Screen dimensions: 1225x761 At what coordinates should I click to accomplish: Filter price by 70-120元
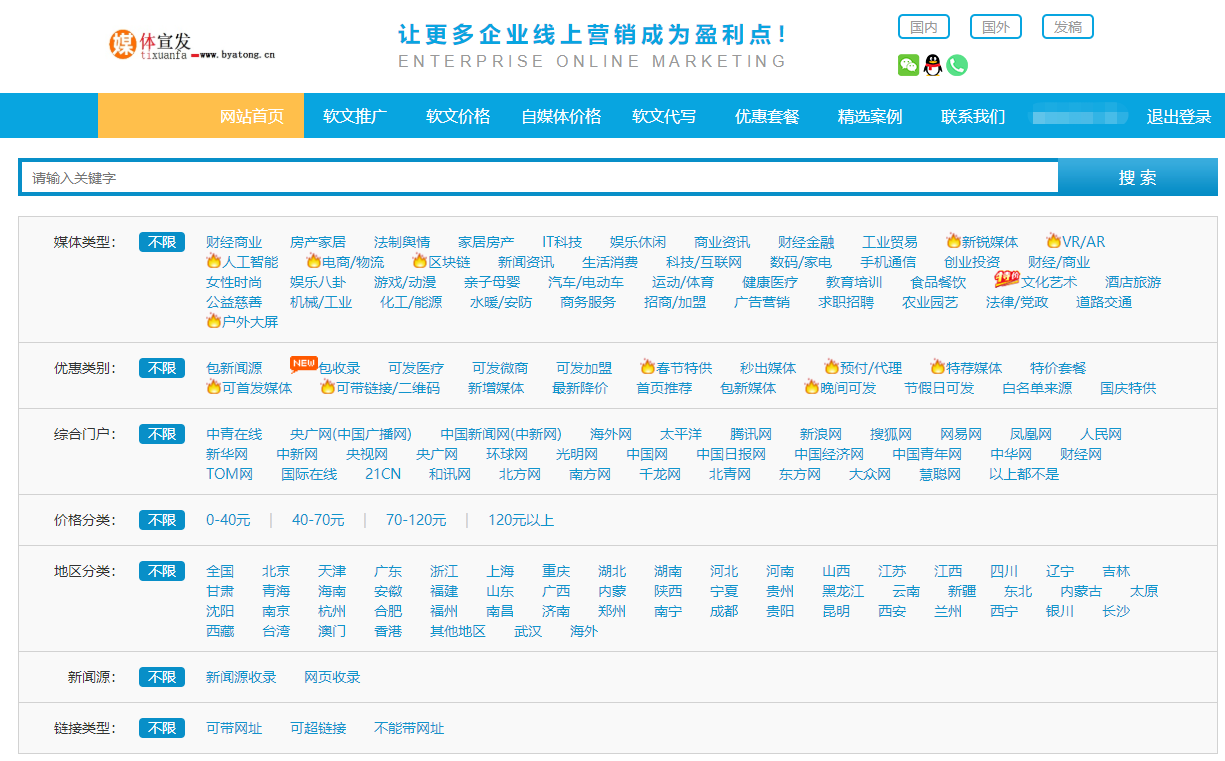416,520
